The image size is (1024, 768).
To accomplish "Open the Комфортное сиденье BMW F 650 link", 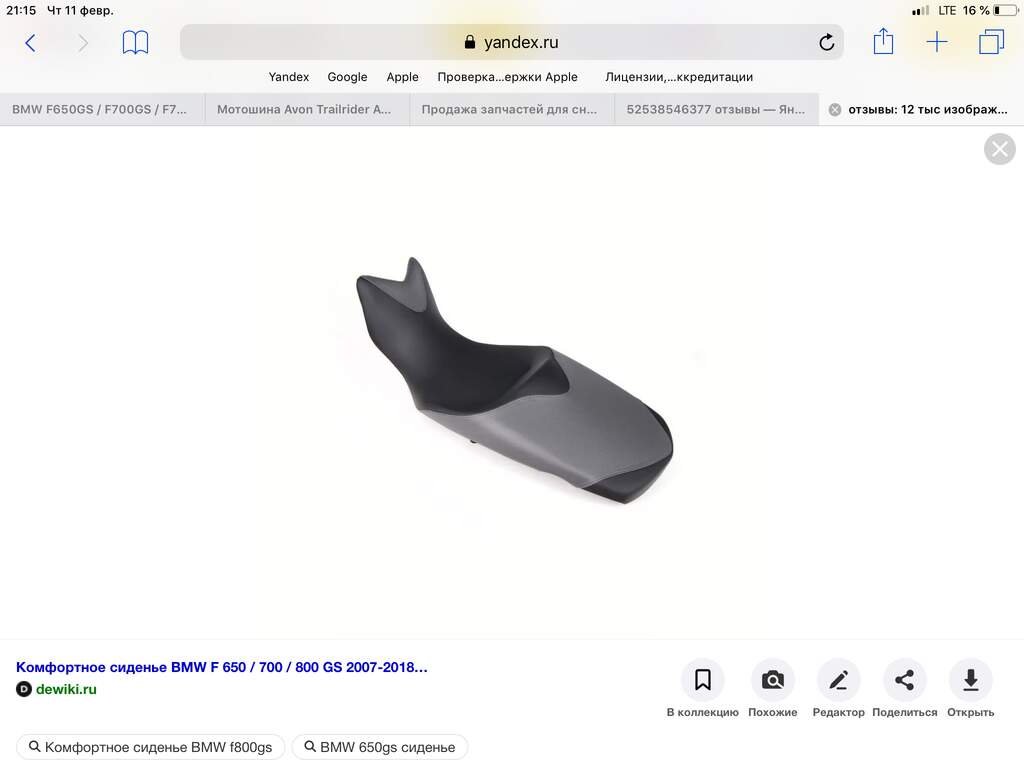I will click(221, 667).
